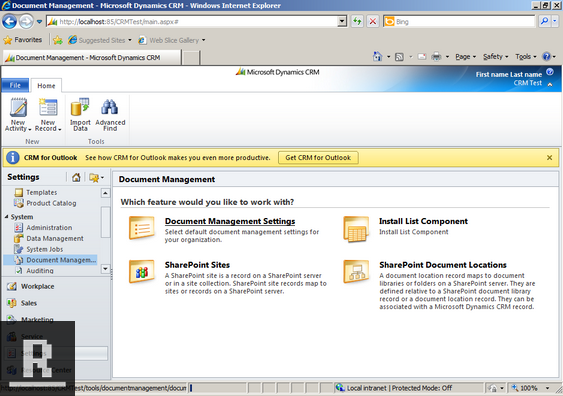This screenshot has height=396, width=563.
Task: Click the navigation scrollbar up arrow
Action: point(105,193)
